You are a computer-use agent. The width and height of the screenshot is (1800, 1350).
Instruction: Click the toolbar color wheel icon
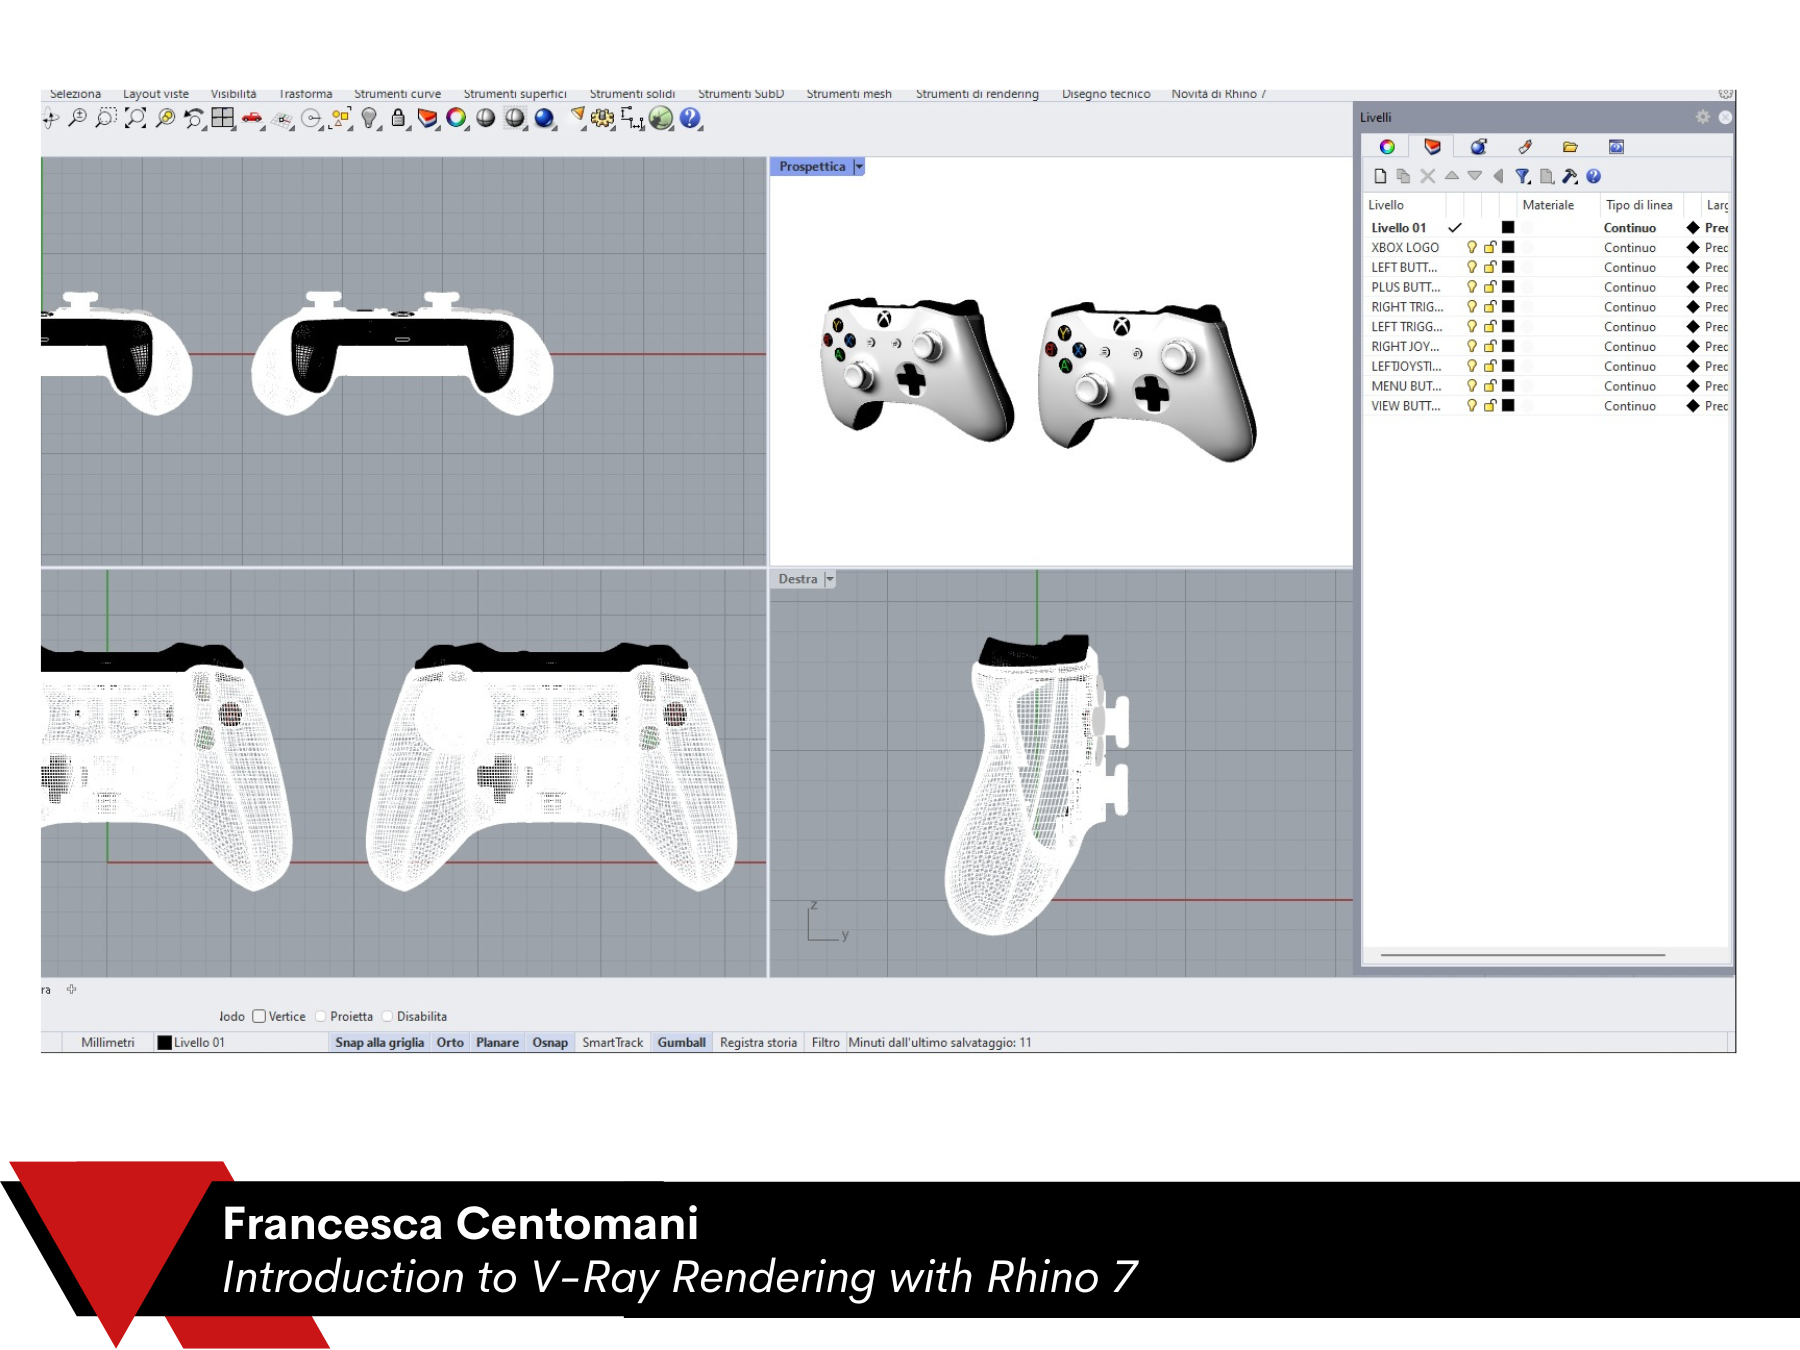pyautogui.click(x=456, y=118)
